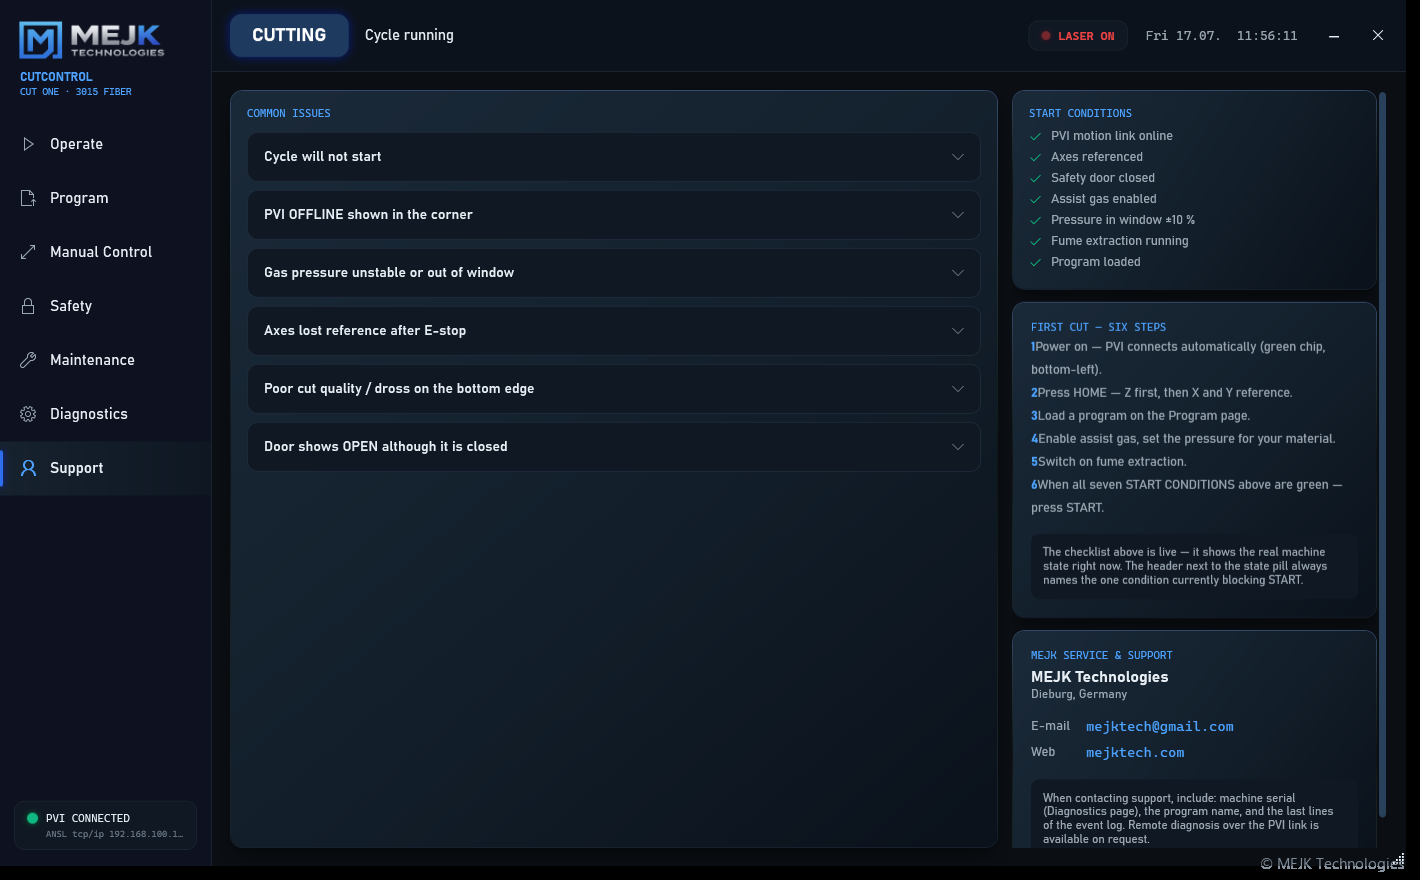The image size is (1420, 880).
Task: Go to the Program page
Action: pos(106,198)
